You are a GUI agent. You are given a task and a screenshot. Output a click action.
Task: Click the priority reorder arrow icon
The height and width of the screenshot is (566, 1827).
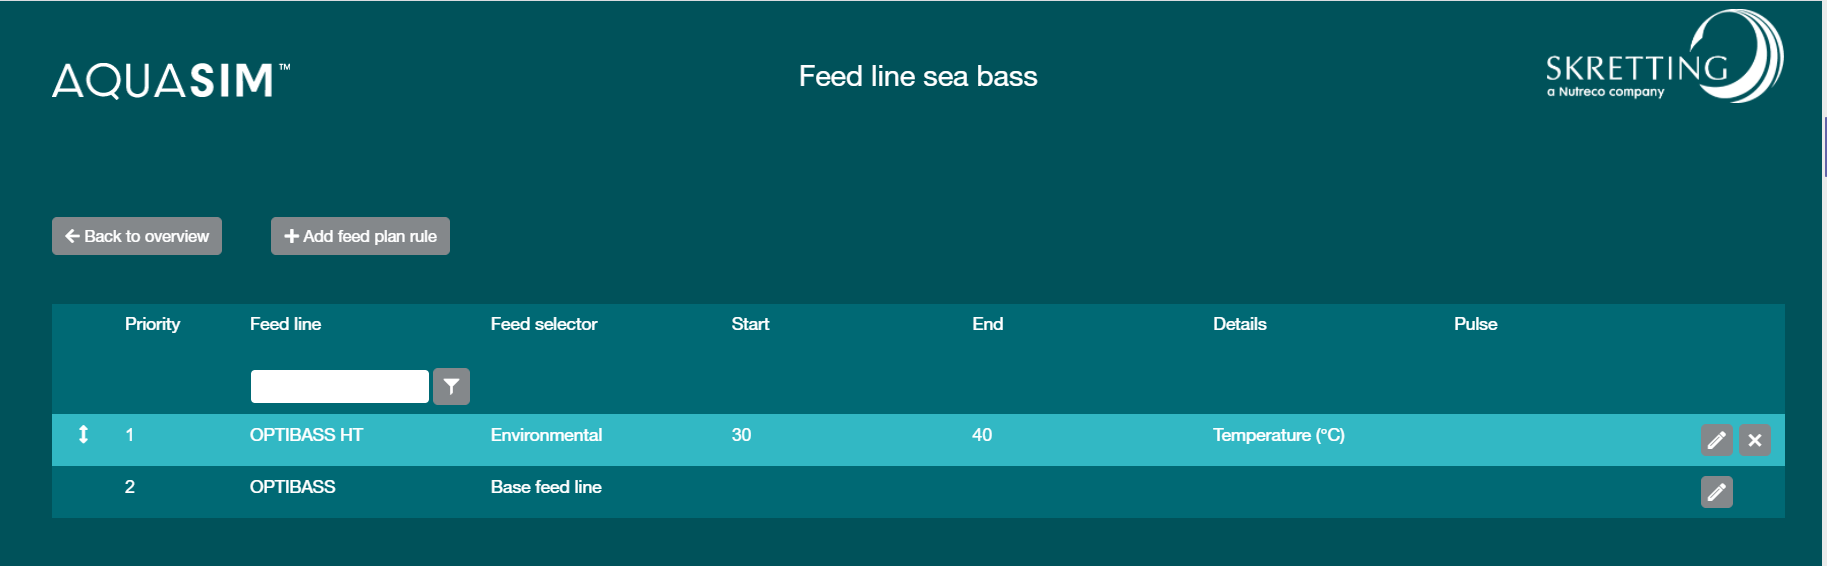83,435
